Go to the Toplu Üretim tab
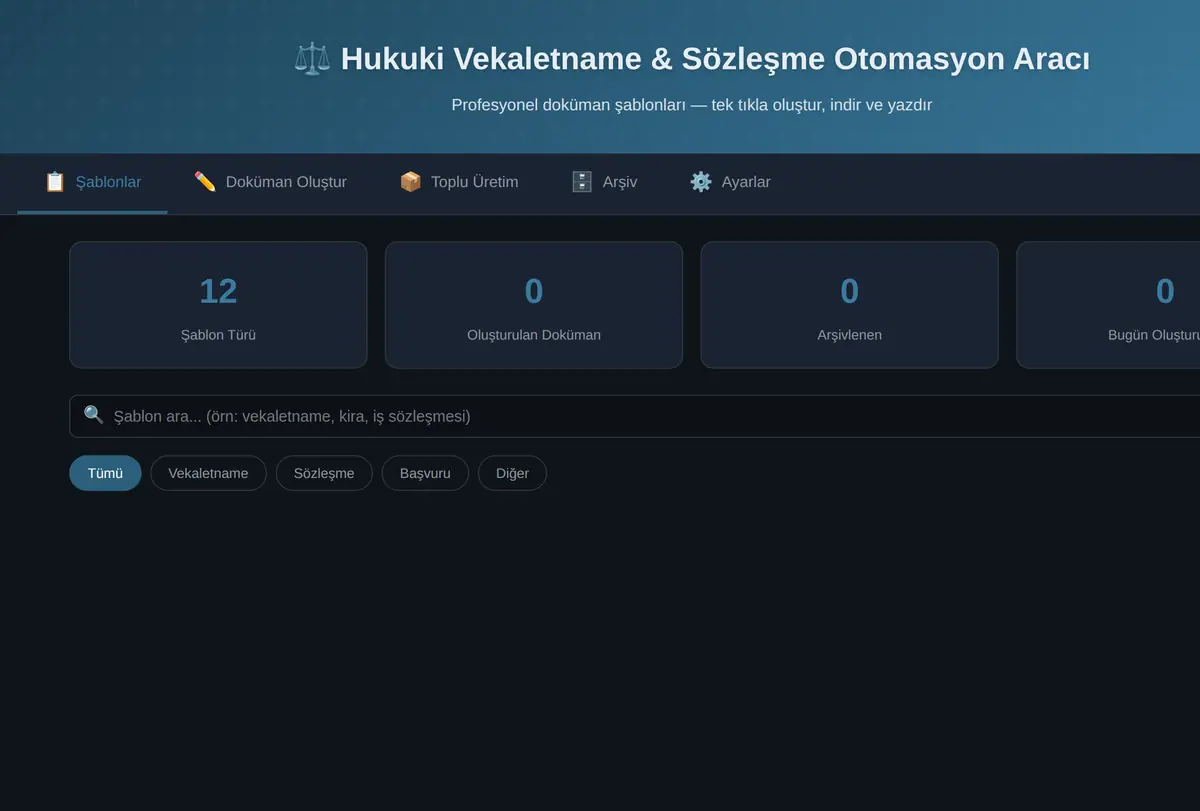This screenshot has height=811, width=1200. click(x=459, y=183)
